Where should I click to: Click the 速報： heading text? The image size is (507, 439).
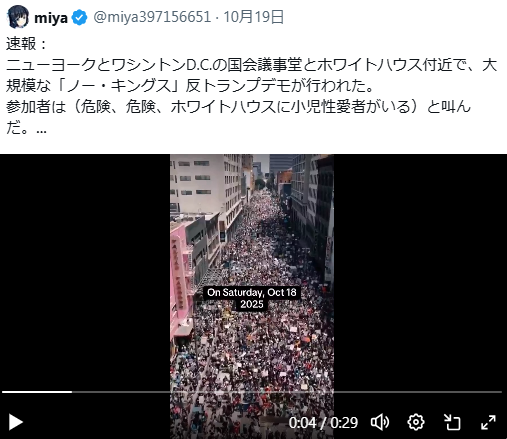click(26, 44)
